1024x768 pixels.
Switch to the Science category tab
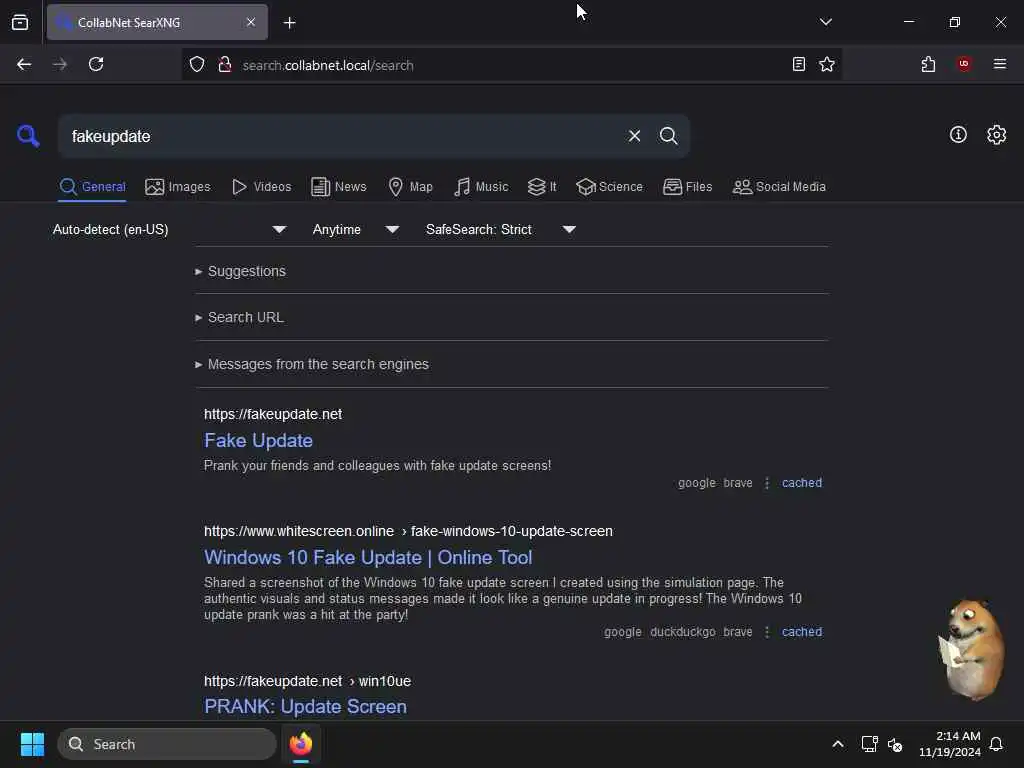coord(609,187)
